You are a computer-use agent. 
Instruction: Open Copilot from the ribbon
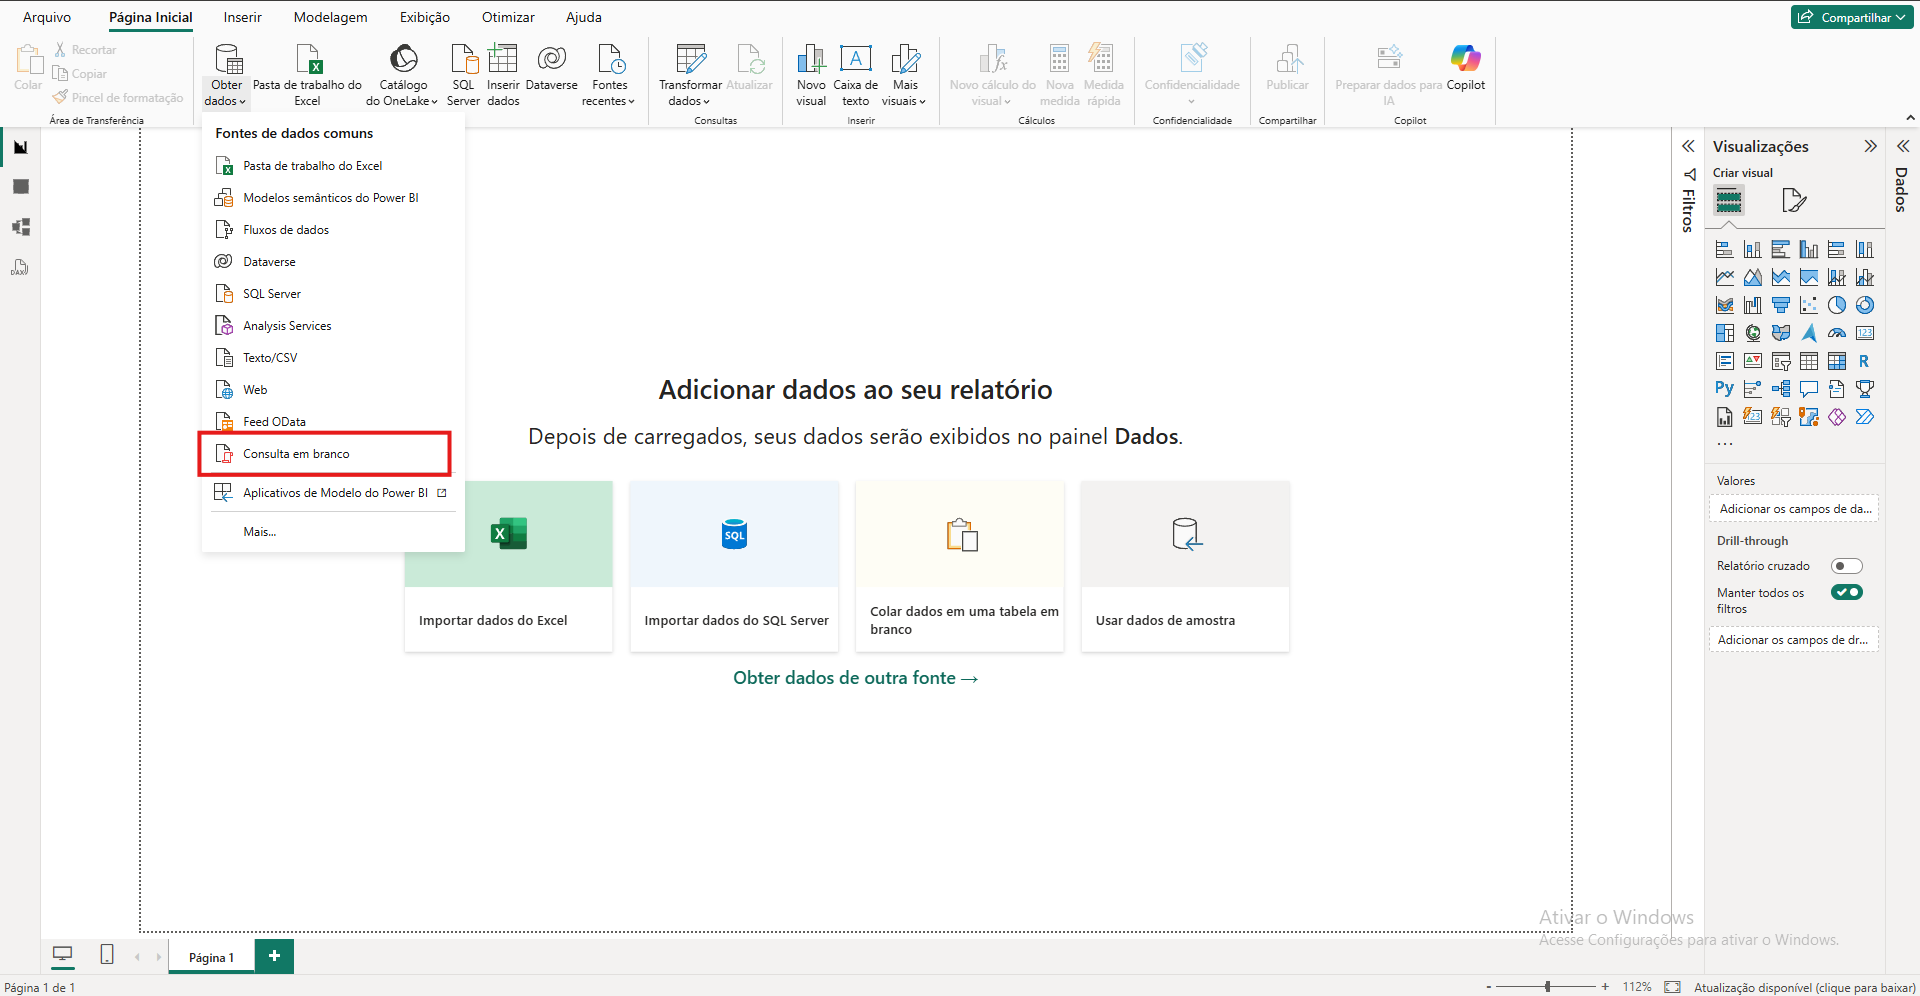tap(1465, 68)
